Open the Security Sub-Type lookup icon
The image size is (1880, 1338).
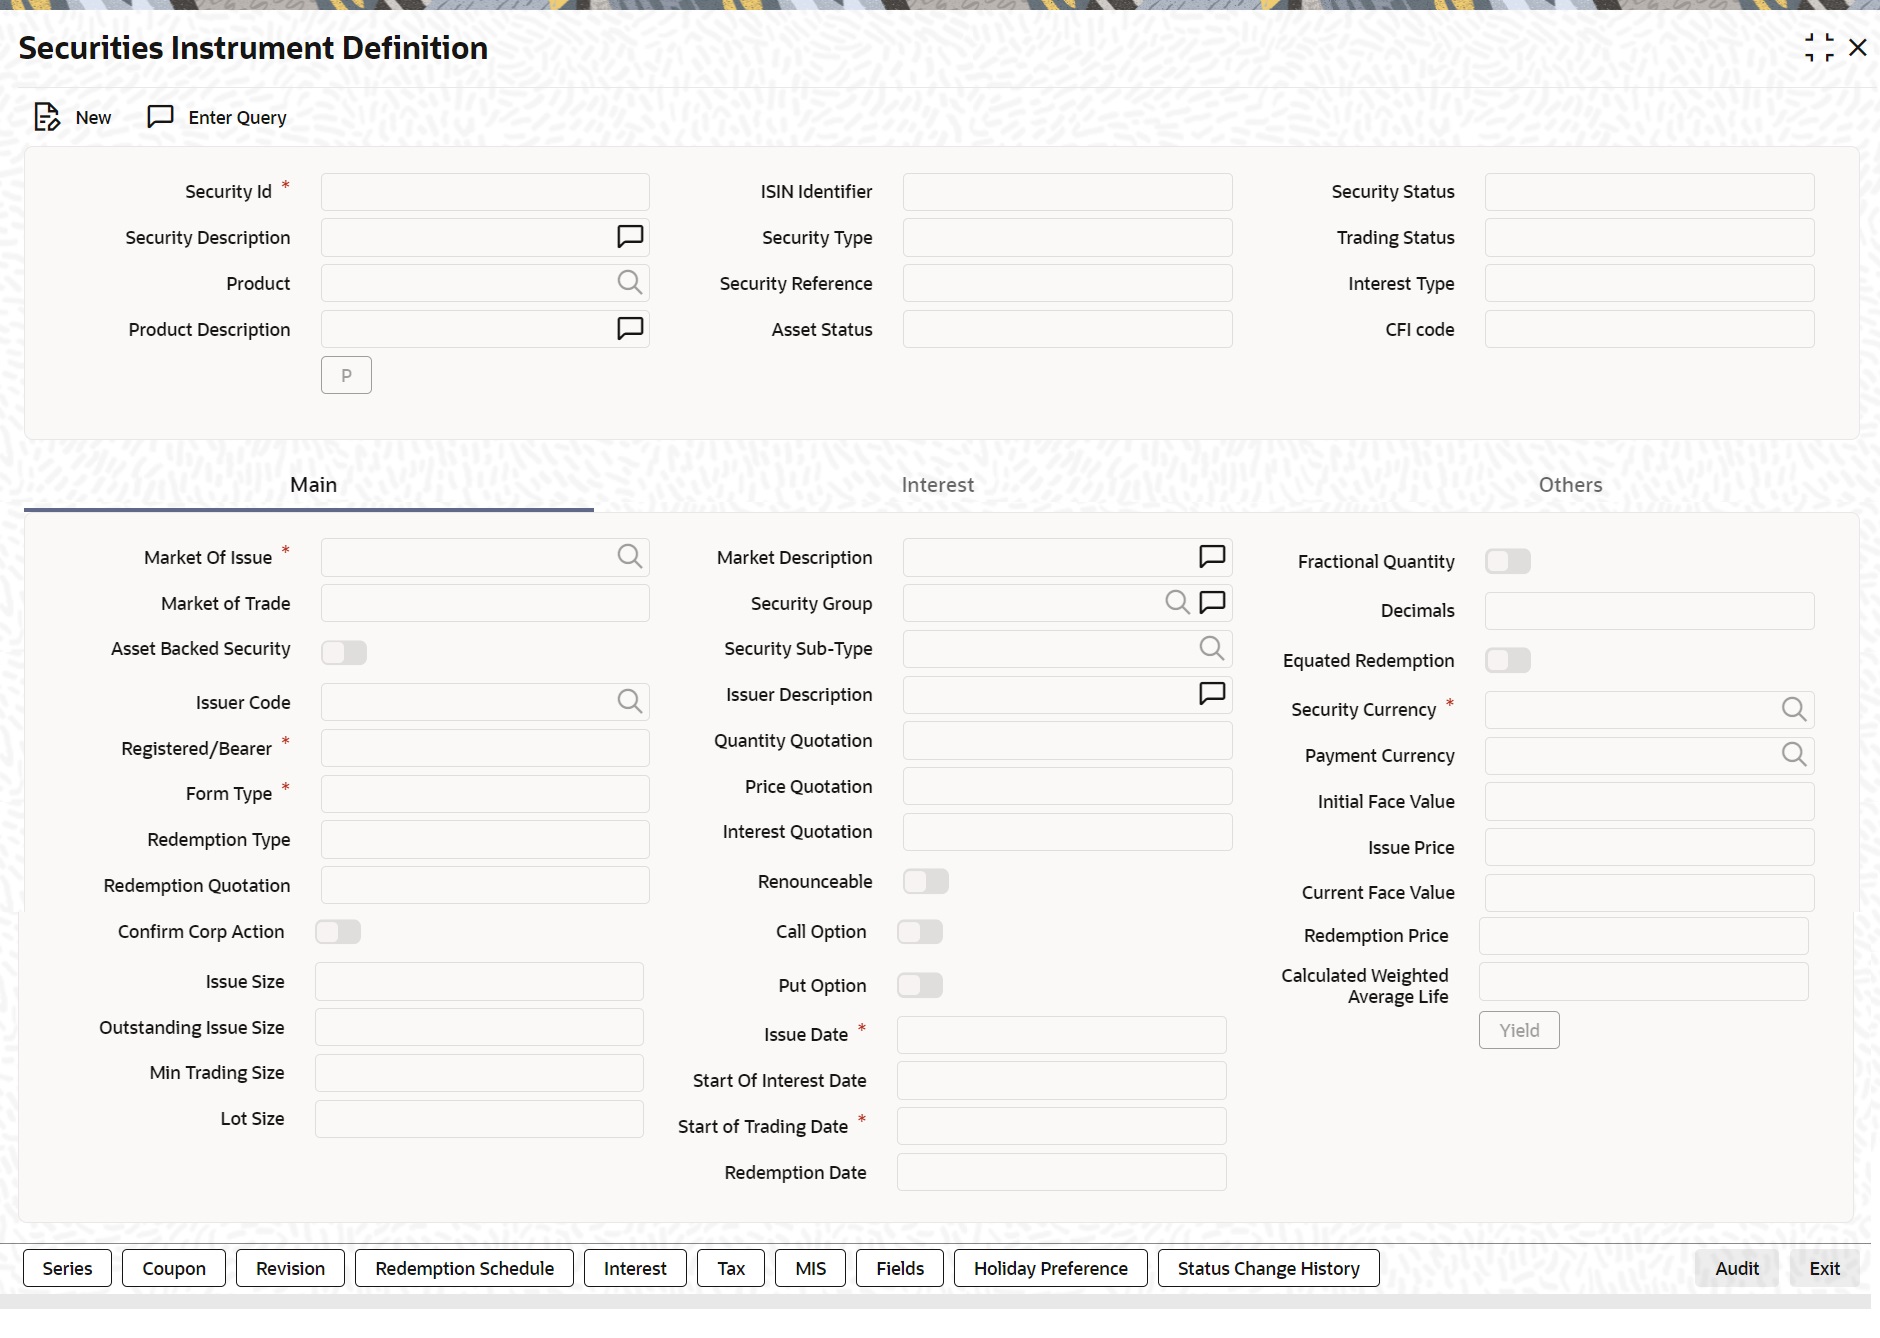(1212, 649)
